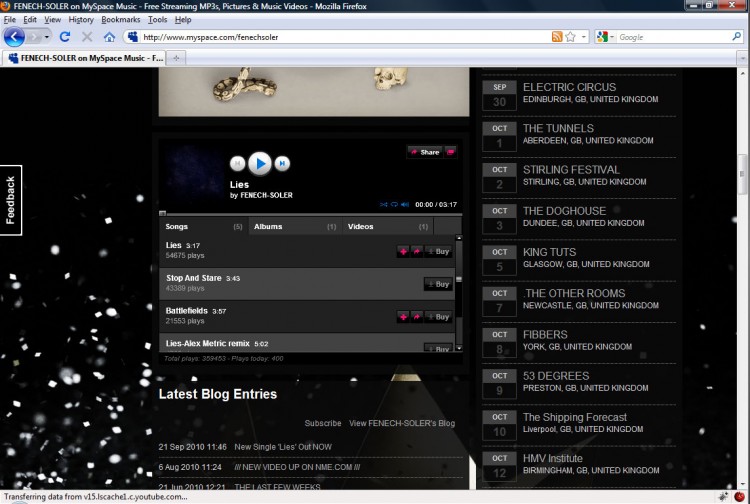
Task: Open THE DOGHOUSE Dundee show
Action: (x=564, y=211)
